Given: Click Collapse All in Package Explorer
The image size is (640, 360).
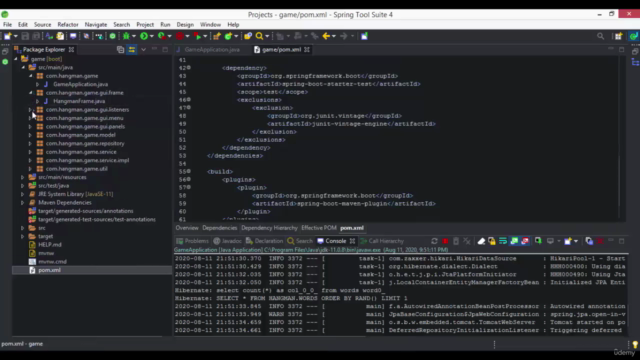Looking at the screenshot, I should click(120, 50).
